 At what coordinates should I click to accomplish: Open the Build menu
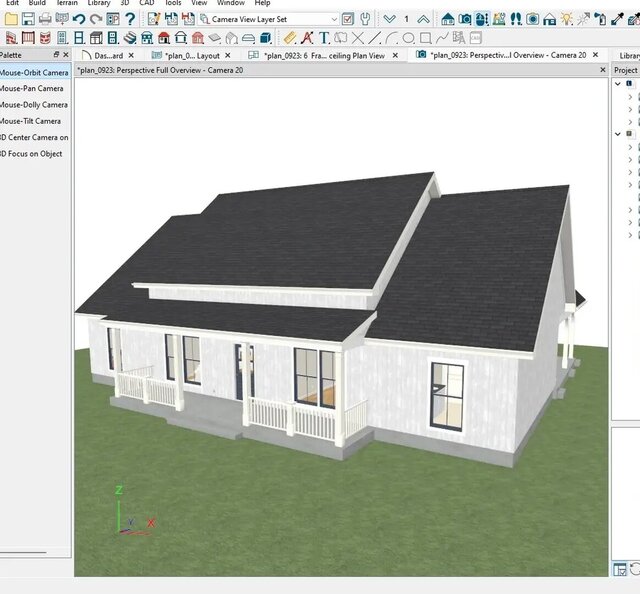[x=37, y=3]
